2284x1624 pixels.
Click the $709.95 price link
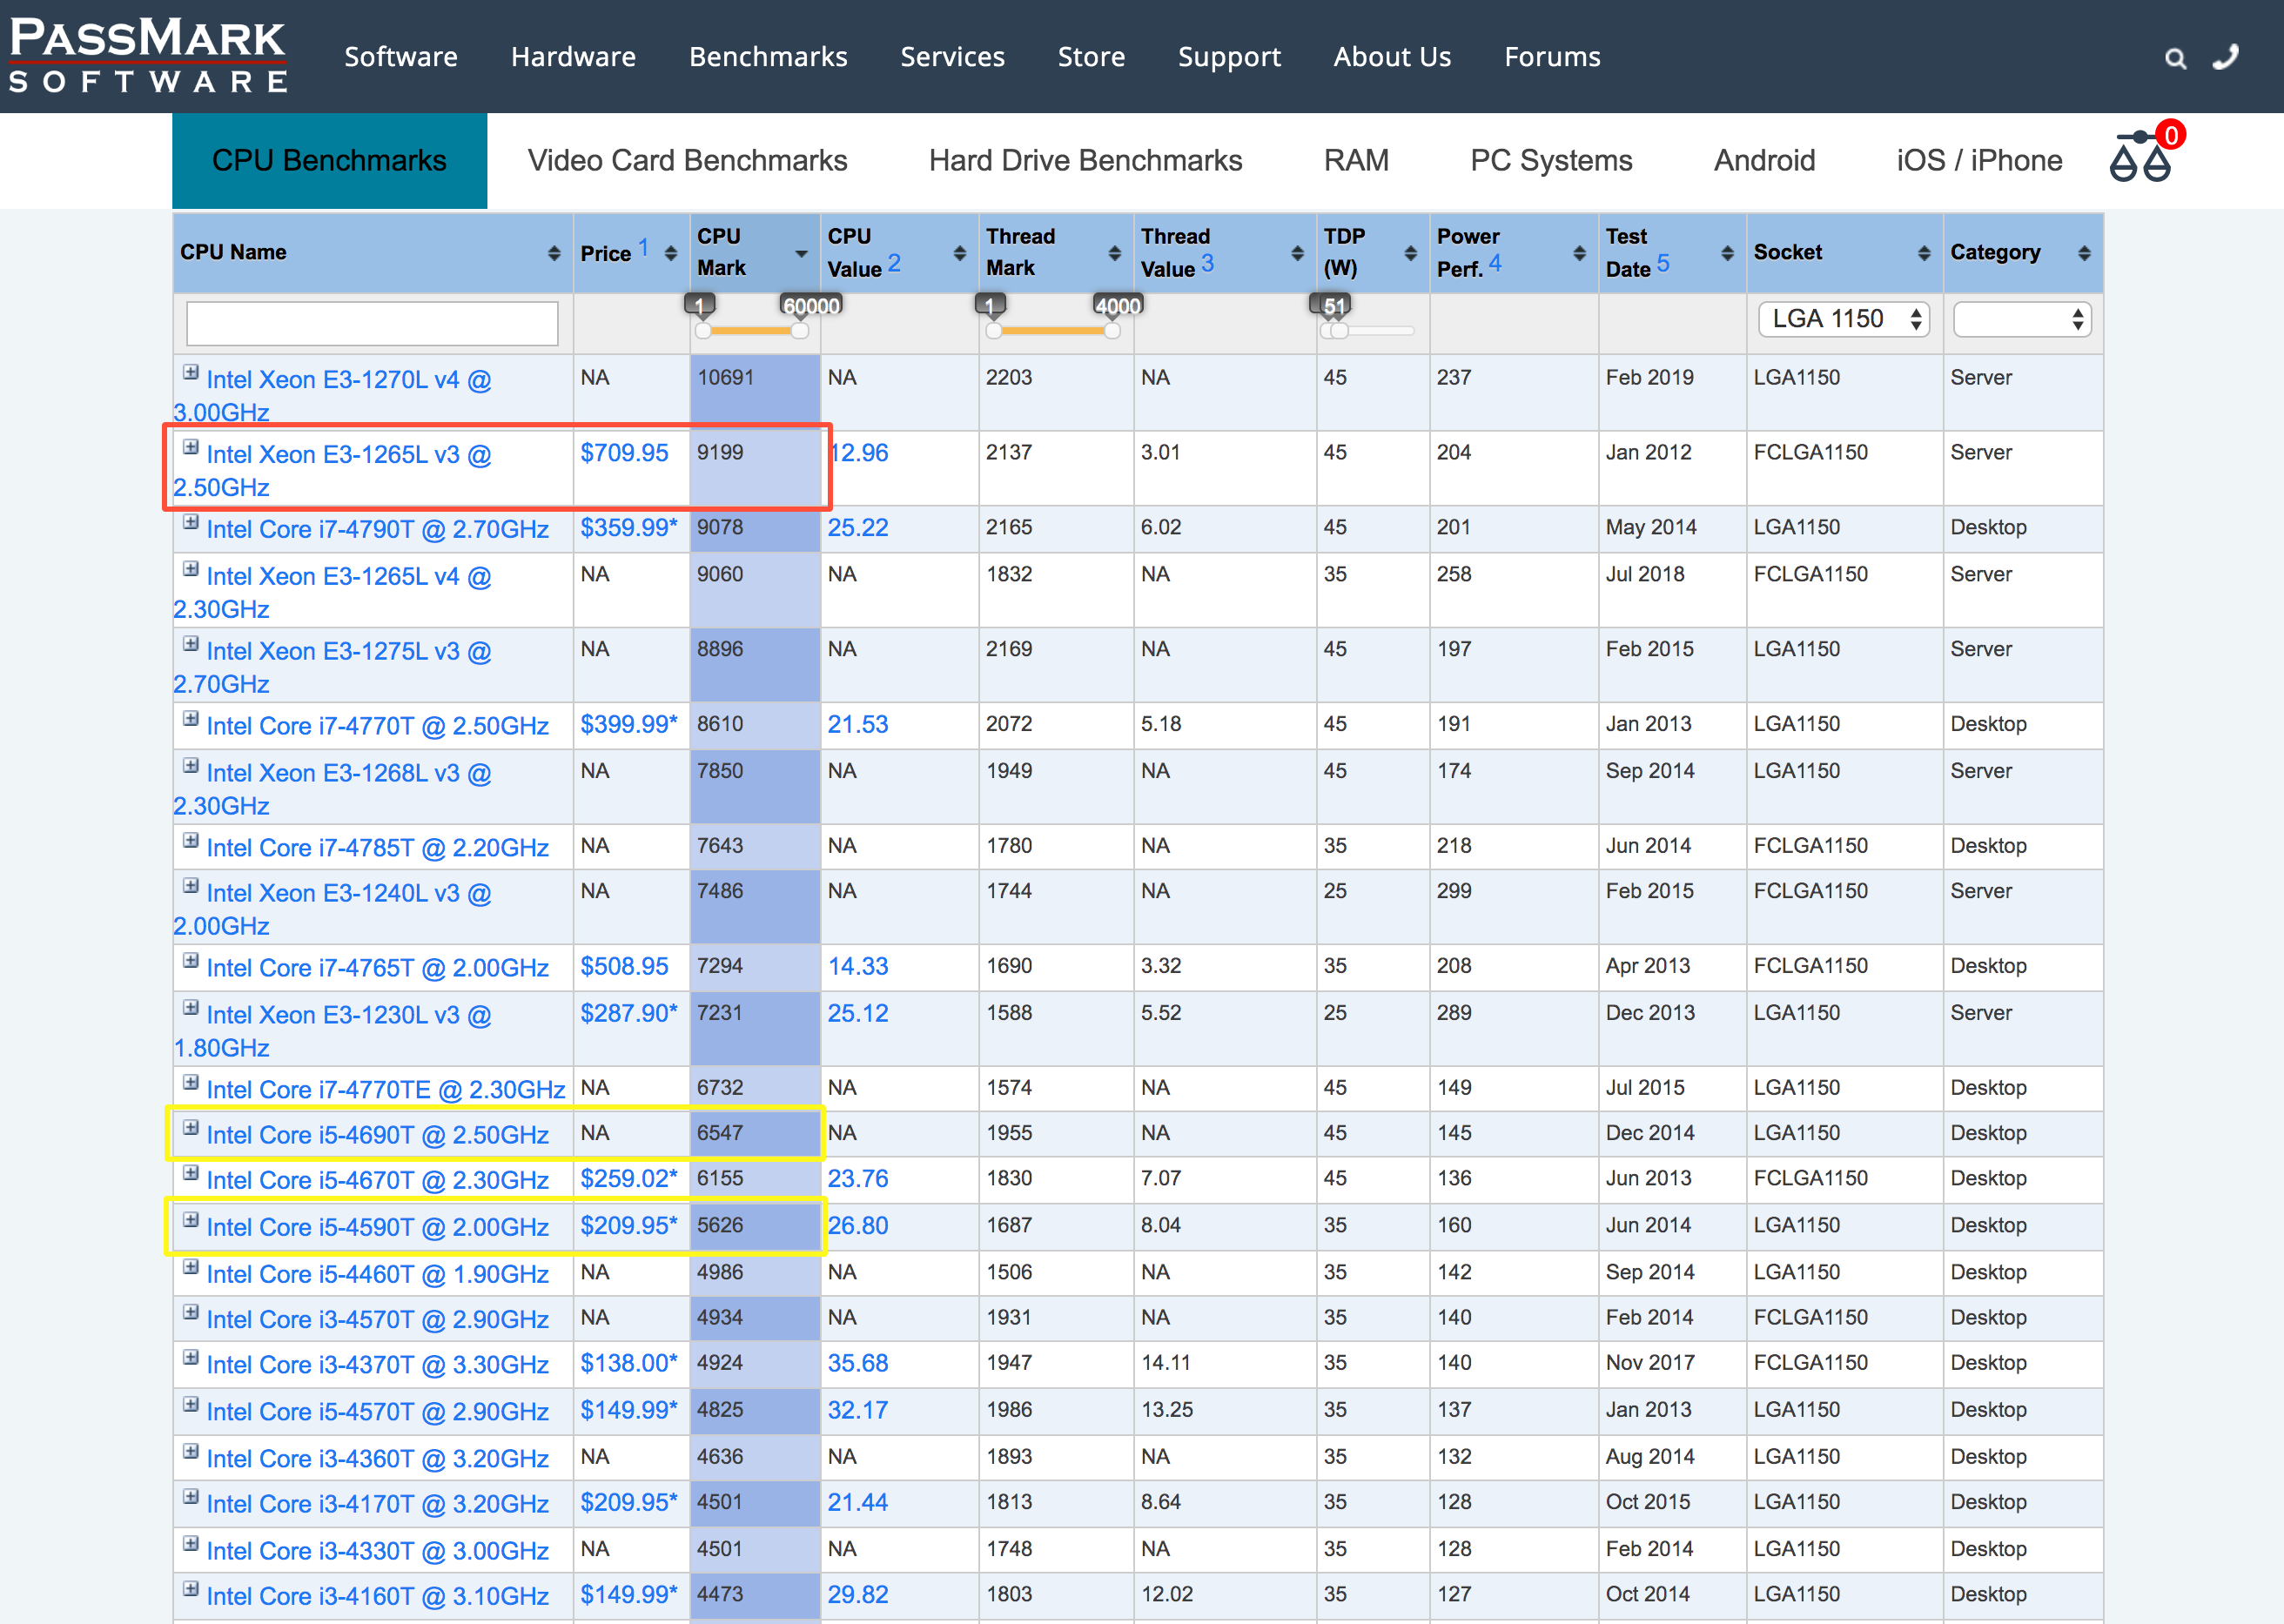624,453
